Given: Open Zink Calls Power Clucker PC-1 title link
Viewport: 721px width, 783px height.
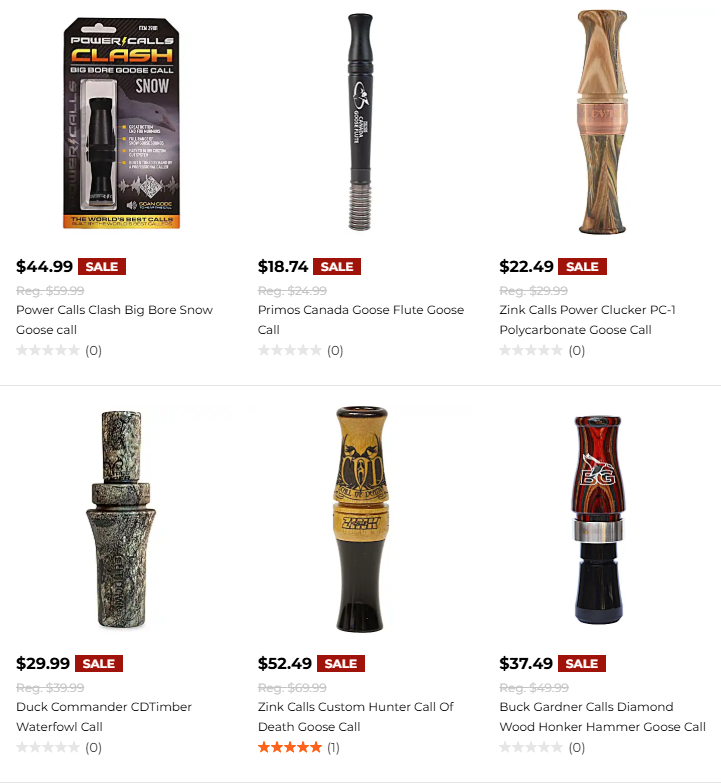Looking at the screenshot, I should pyautogui.click(x=588, y=320).
